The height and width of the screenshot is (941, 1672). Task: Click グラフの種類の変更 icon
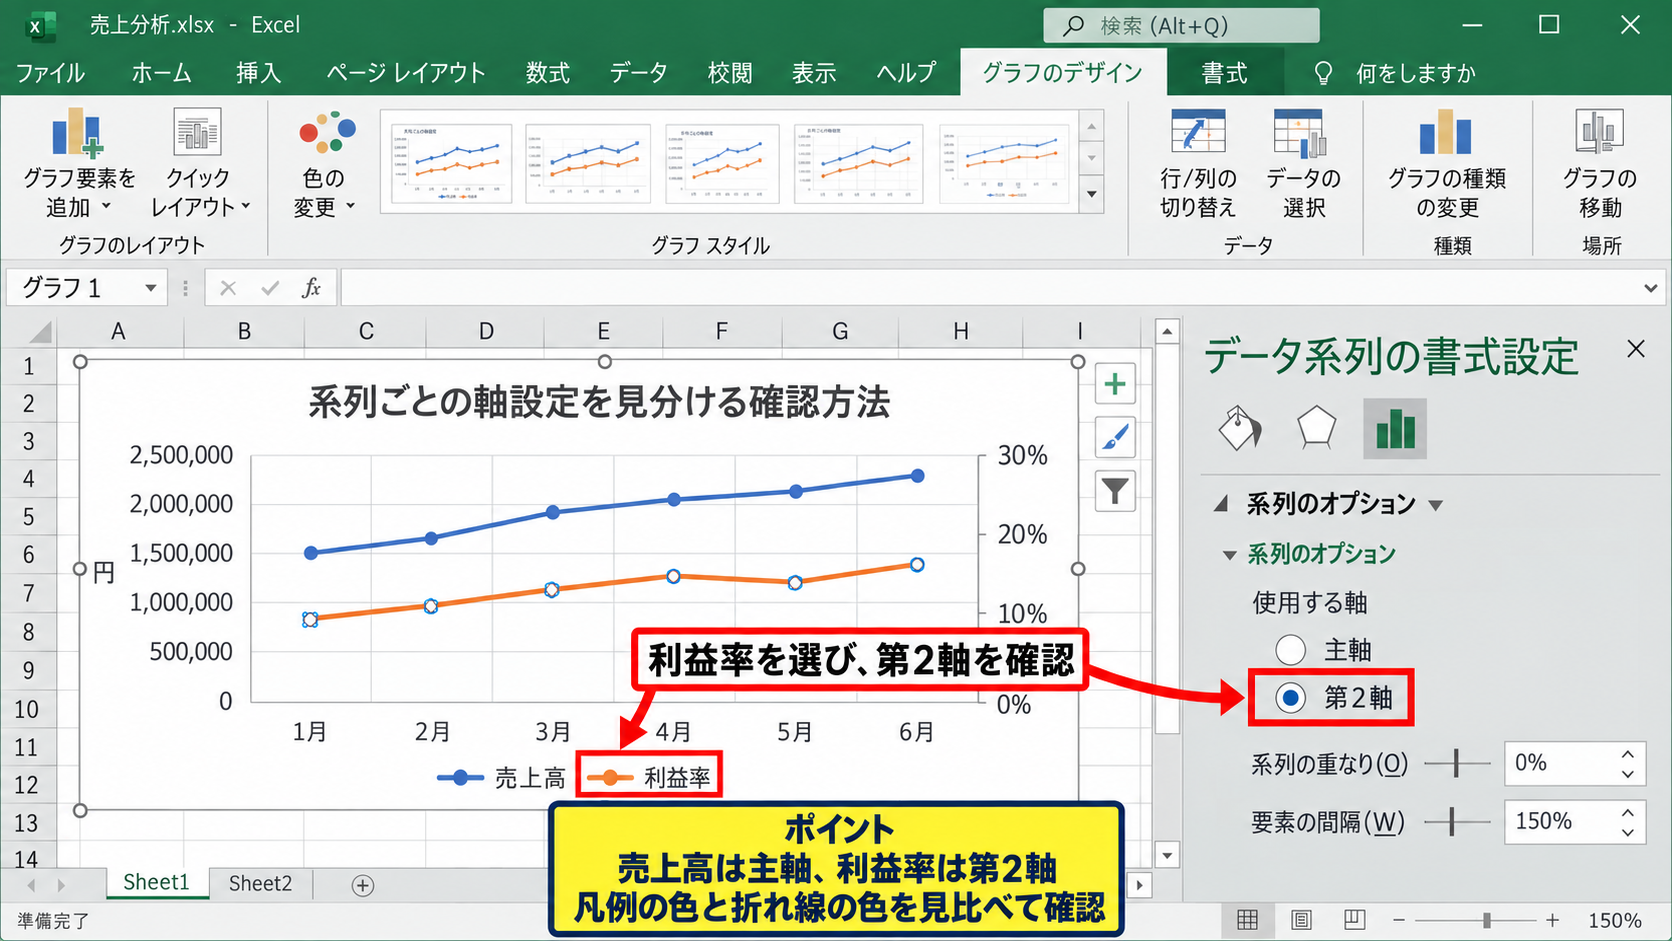(1446, 133)
